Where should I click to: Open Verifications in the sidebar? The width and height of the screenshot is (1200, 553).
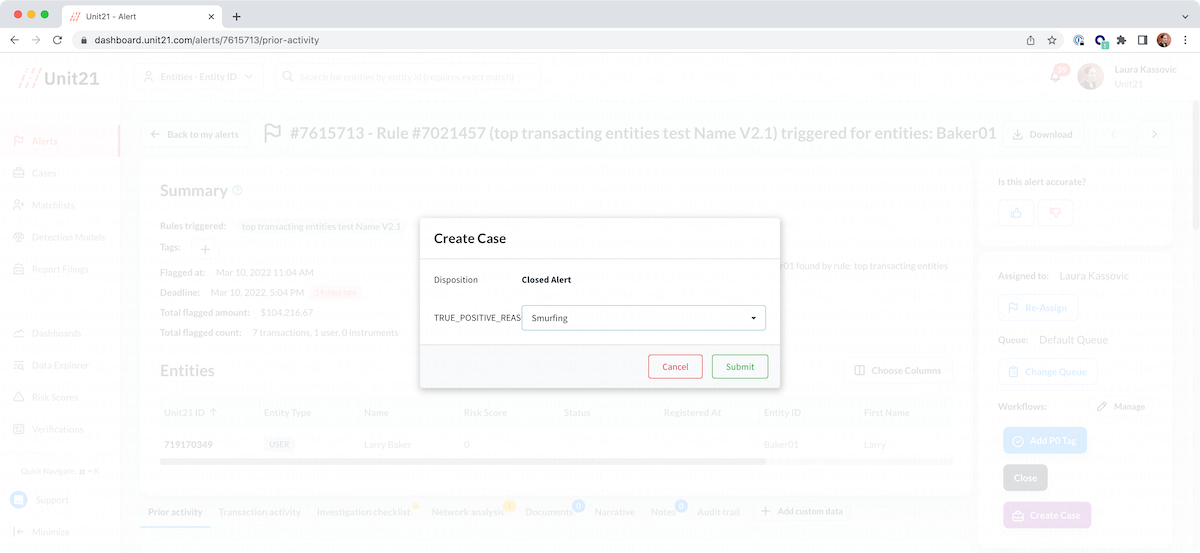pos(48,429)
